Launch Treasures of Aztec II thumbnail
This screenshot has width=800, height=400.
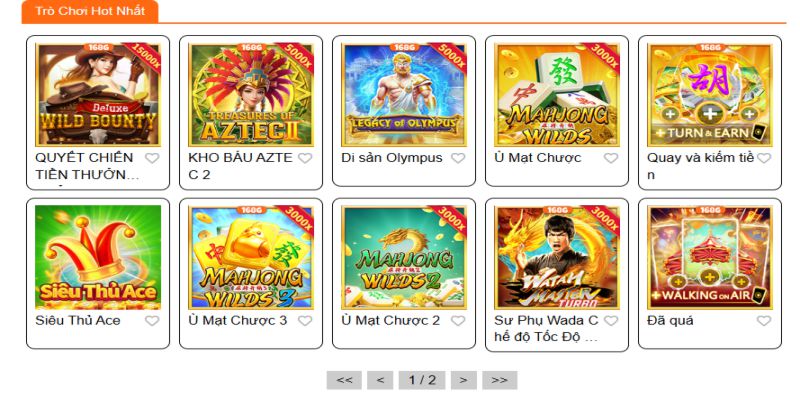coord(251,95)
